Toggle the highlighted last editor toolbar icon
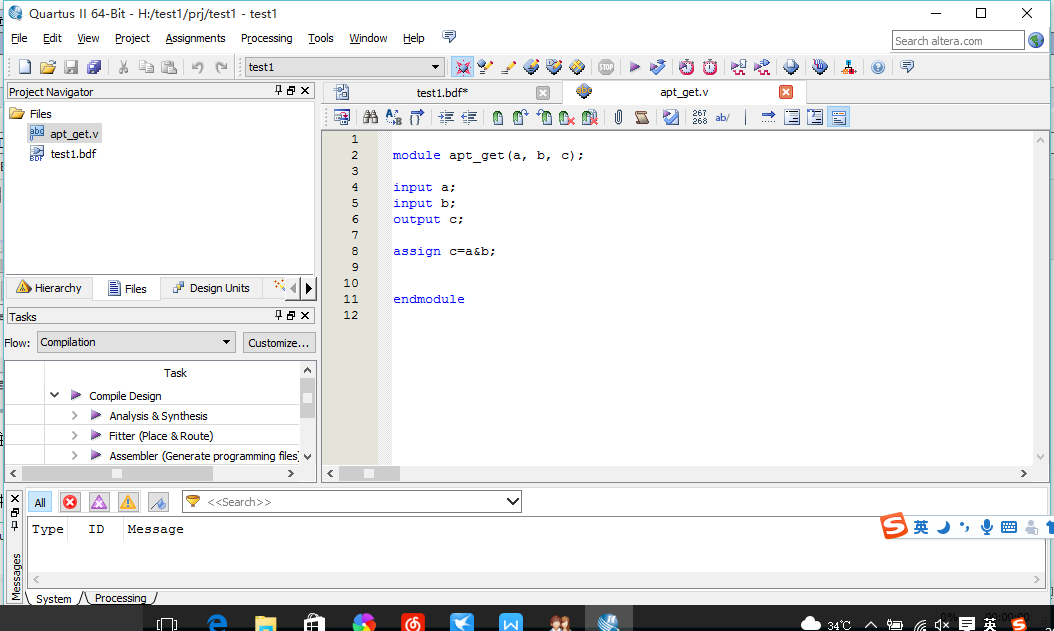Viewport: 1054px width, 631px height. tap(838, 117)
